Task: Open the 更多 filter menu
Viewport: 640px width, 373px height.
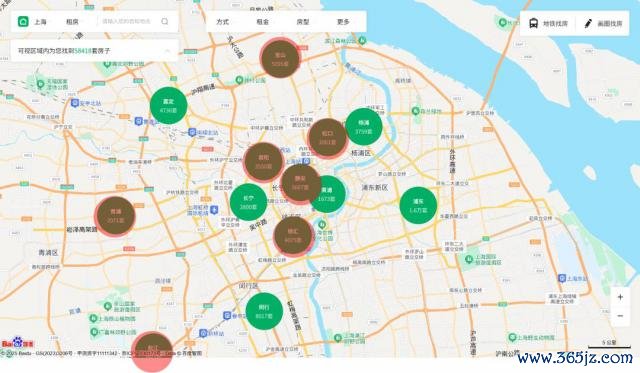Action: tap(343, 22)
